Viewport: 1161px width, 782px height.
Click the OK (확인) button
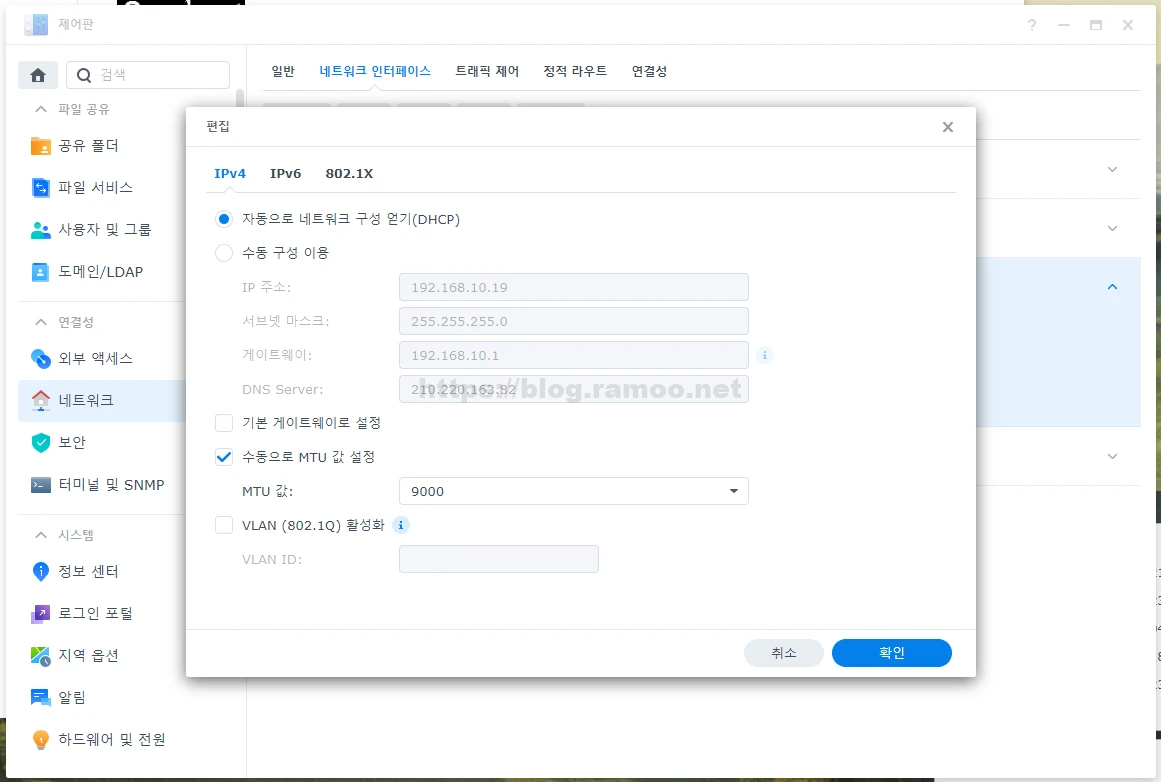click(891, 653)
